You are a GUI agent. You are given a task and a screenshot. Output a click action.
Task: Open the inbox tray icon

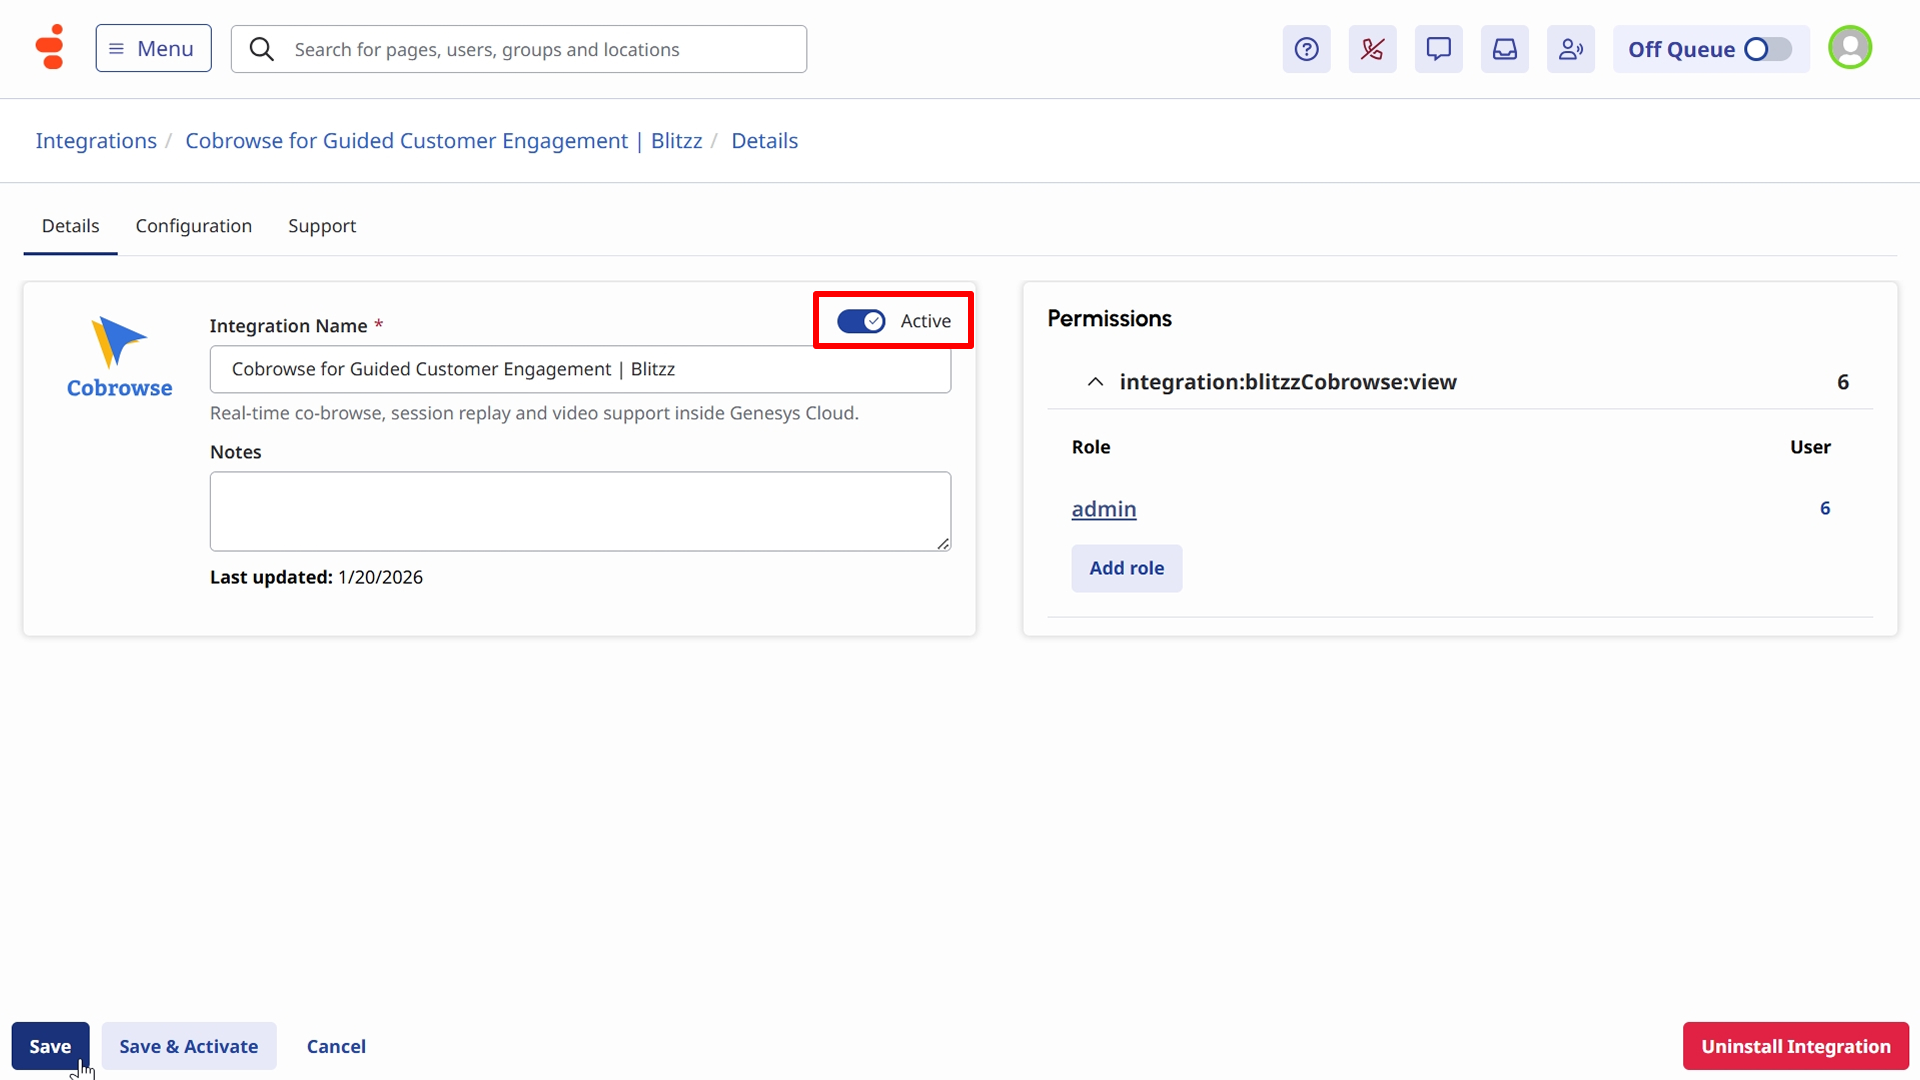coord(1504,49)
